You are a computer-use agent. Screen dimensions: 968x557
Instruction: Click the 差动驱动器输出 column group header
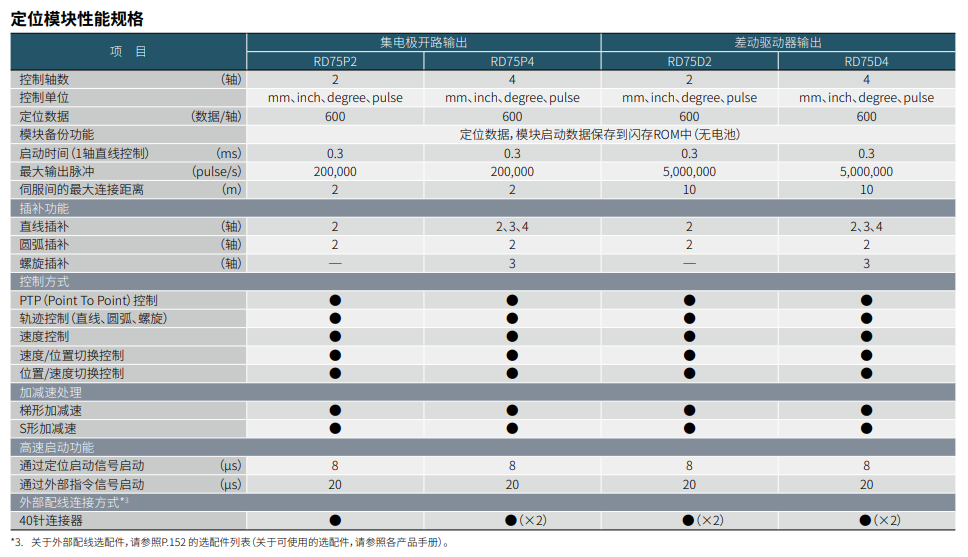pyautogui.click(x=778, y=43)
